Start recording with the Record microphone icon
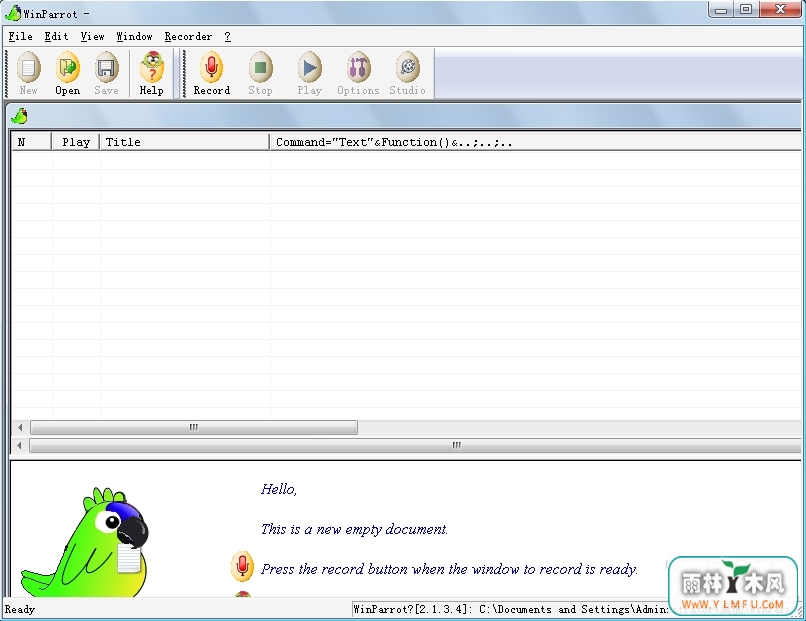The width and height of the screenshot is (806, 621). [211, 67]
